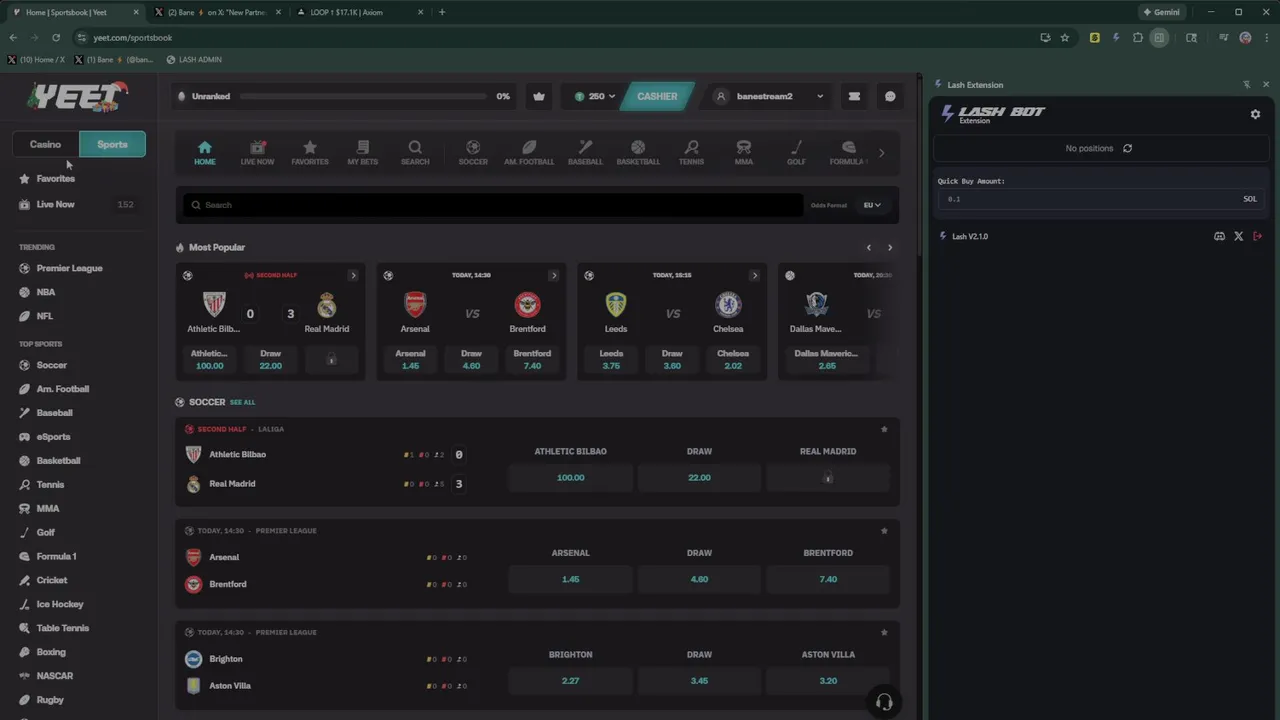1280x720 pixels.
Task: Open NFL in Trending sidebar
Action: pos(45,316)
